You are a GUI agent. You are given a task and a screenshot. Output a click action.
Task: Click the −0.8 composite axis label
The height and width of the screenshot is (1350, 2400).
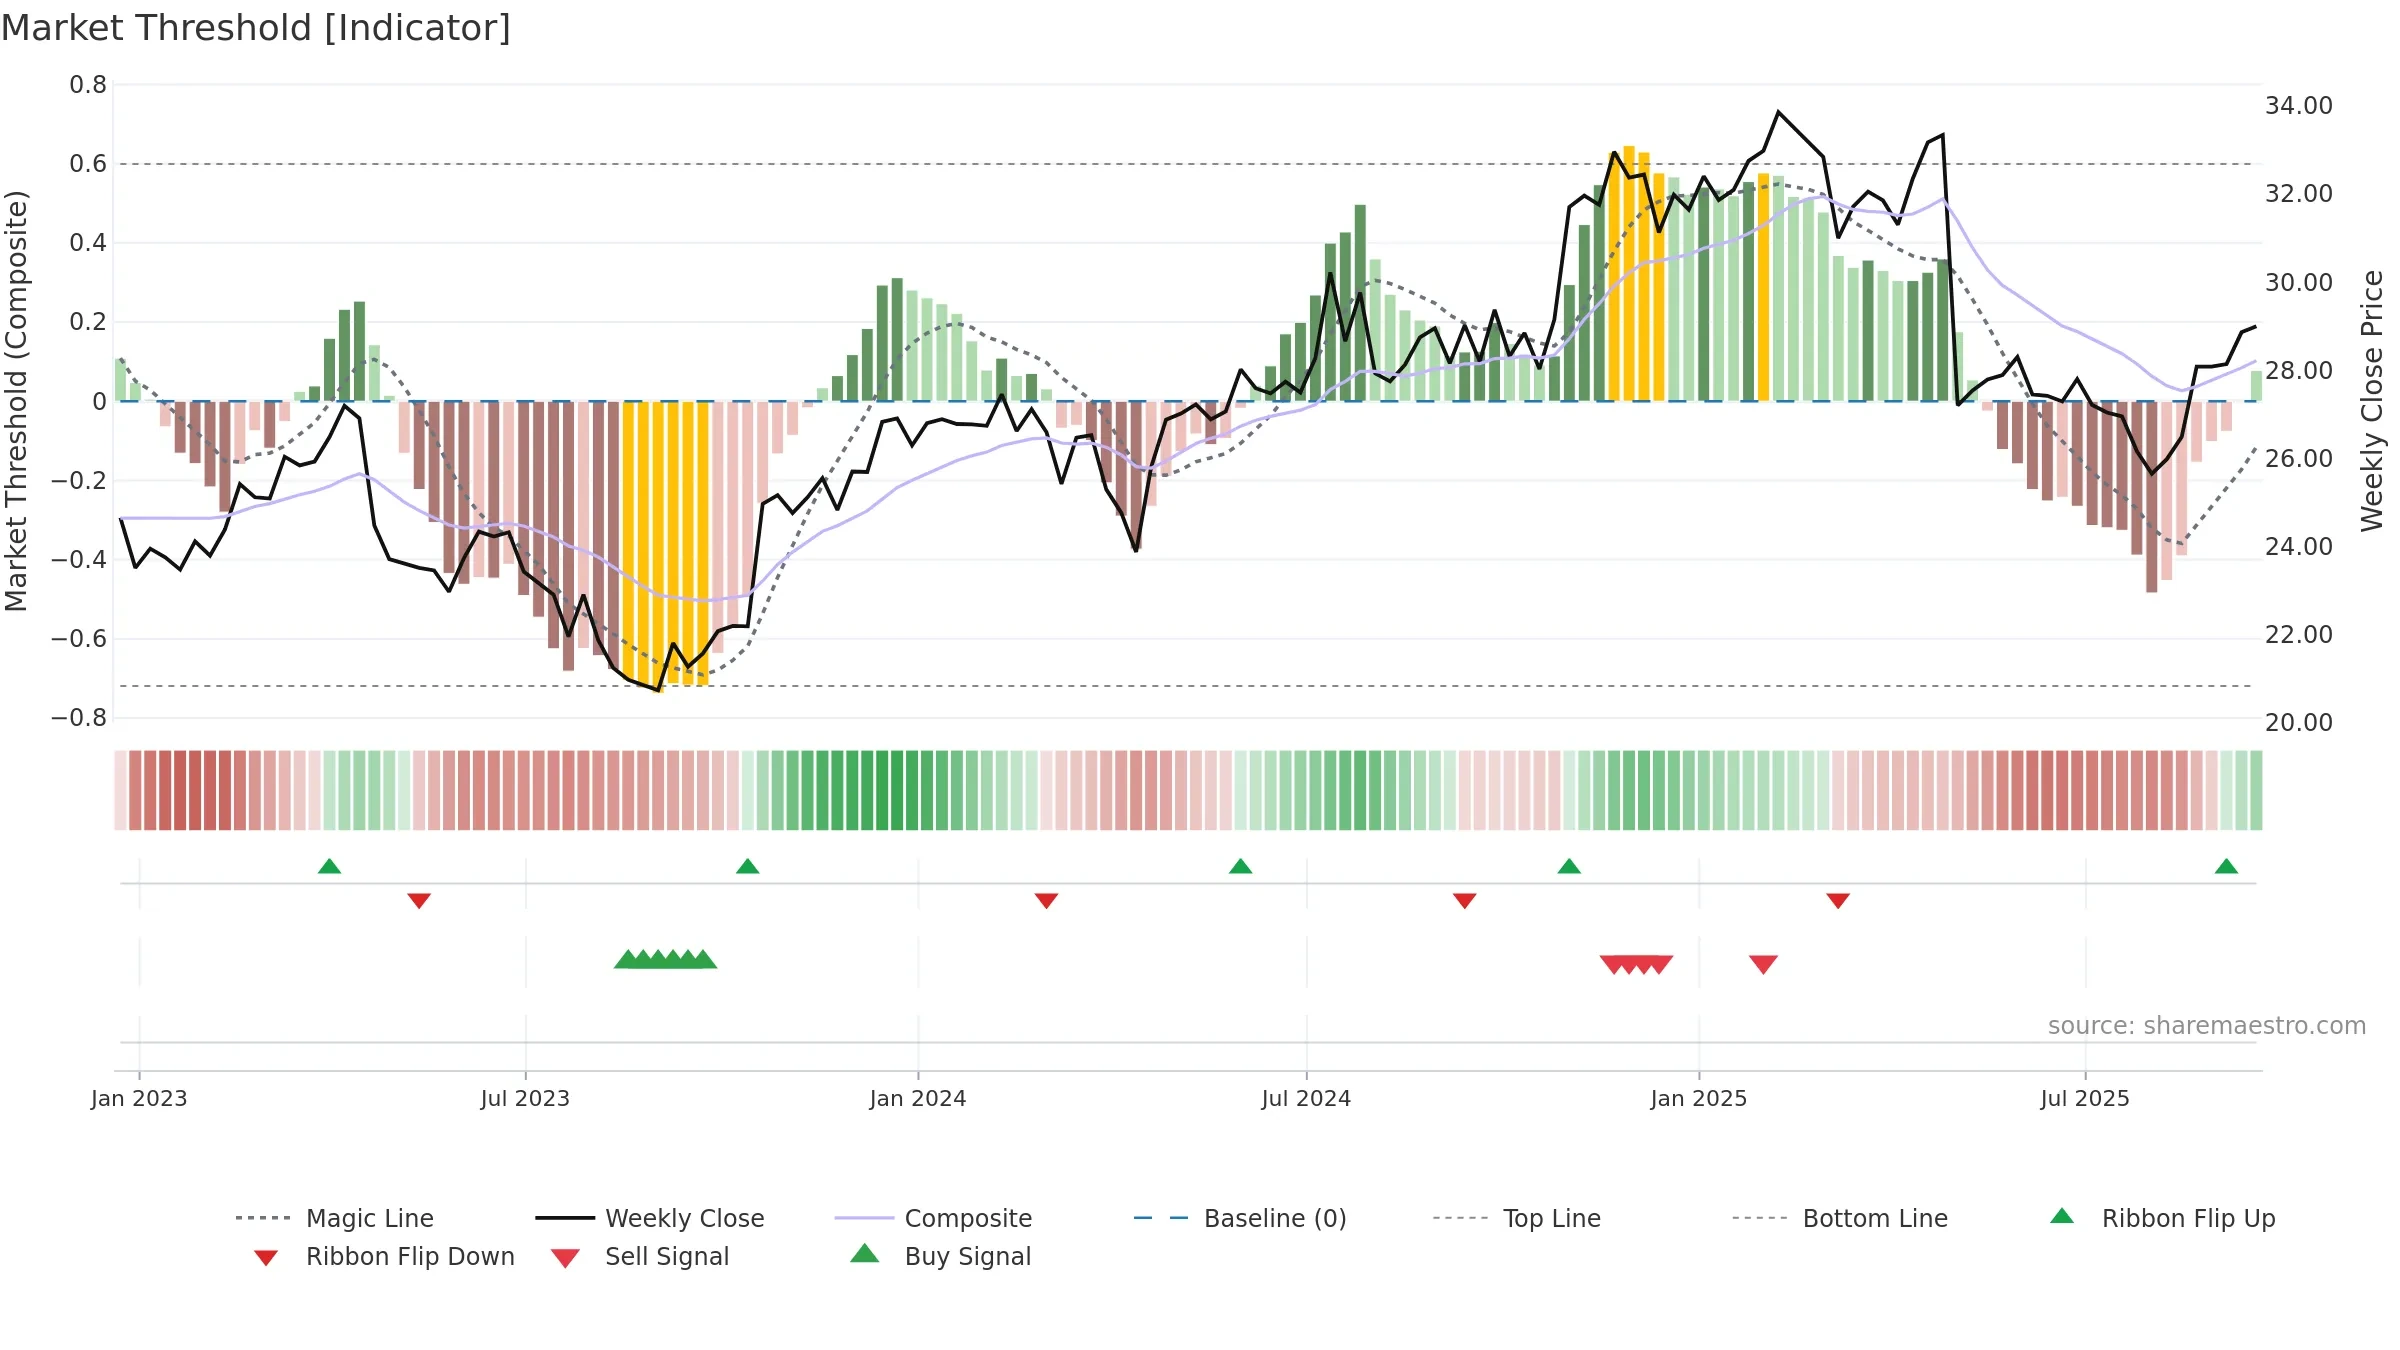pyautogui.click(x=79, y=718)
